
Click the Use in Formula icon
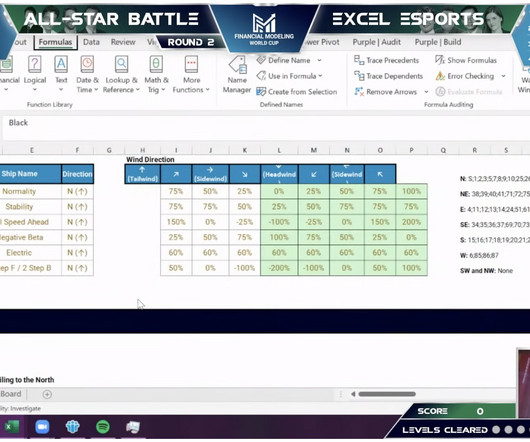point(261,76)
